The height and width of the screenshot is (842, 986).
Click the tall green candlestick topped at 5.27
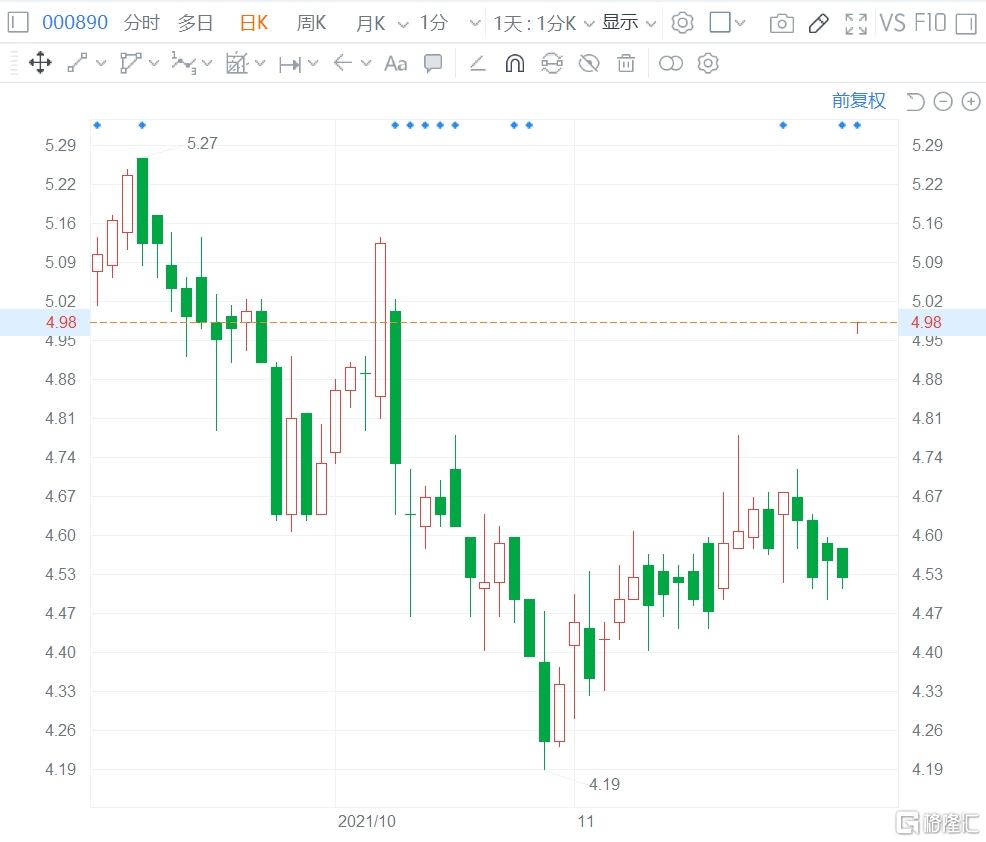(143, 201)
